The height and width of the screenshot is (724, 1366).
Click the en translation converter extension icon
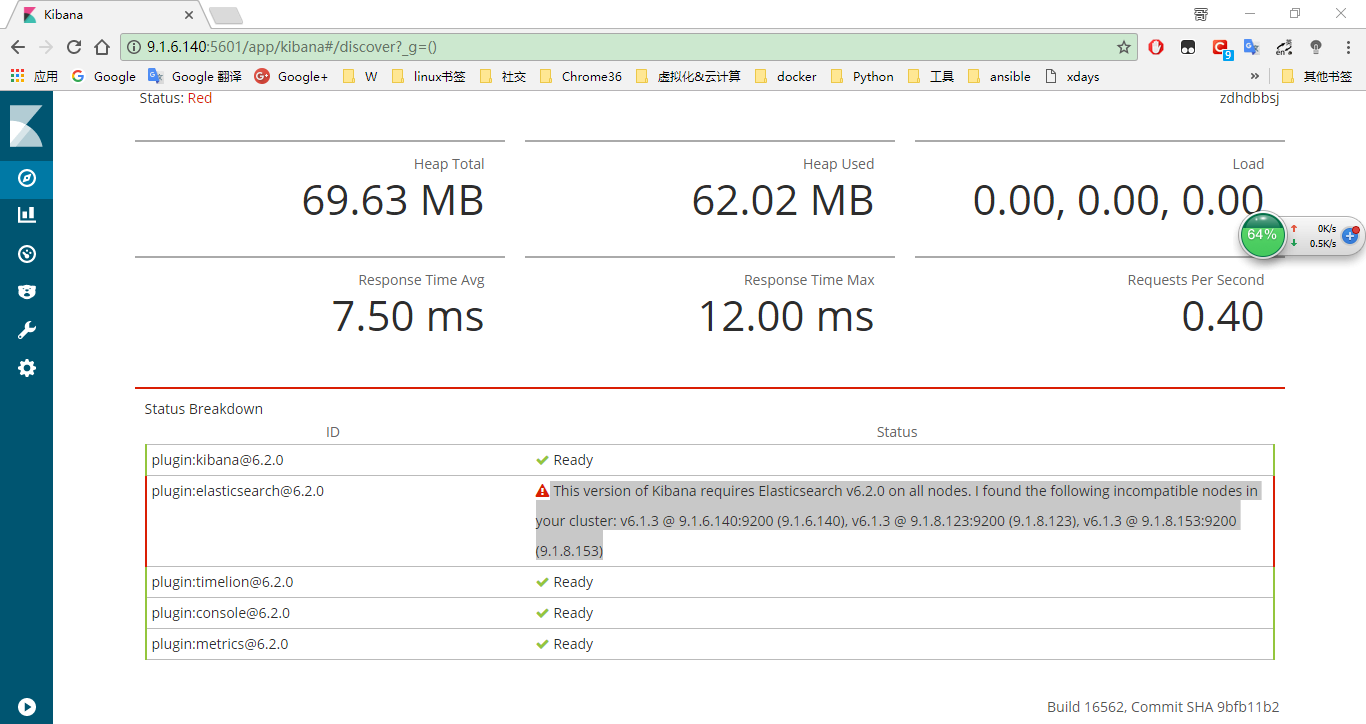tap(1285, 47)
